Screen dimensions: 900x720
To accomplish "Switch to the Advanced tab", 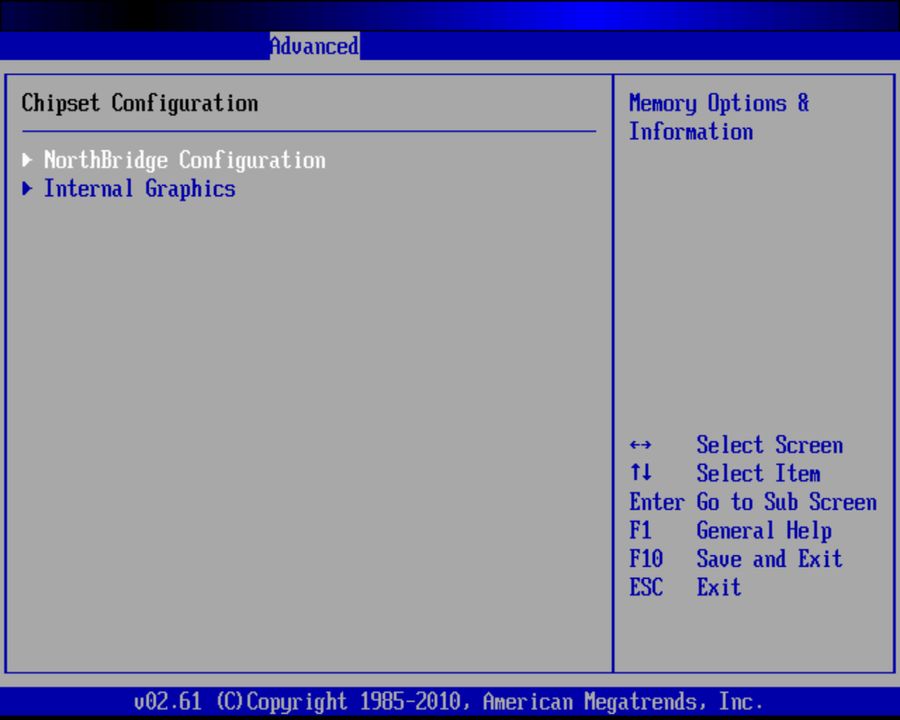I will [x=313, y=46].
